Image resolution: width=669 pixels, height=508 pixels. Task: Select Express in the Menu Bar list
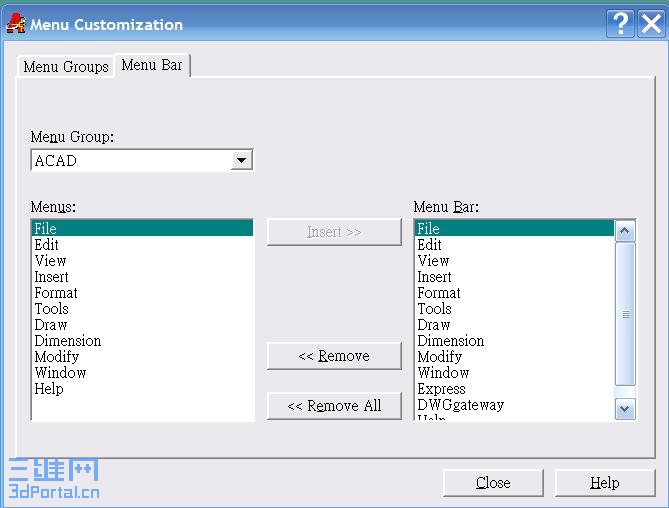(x=515, y=389)
